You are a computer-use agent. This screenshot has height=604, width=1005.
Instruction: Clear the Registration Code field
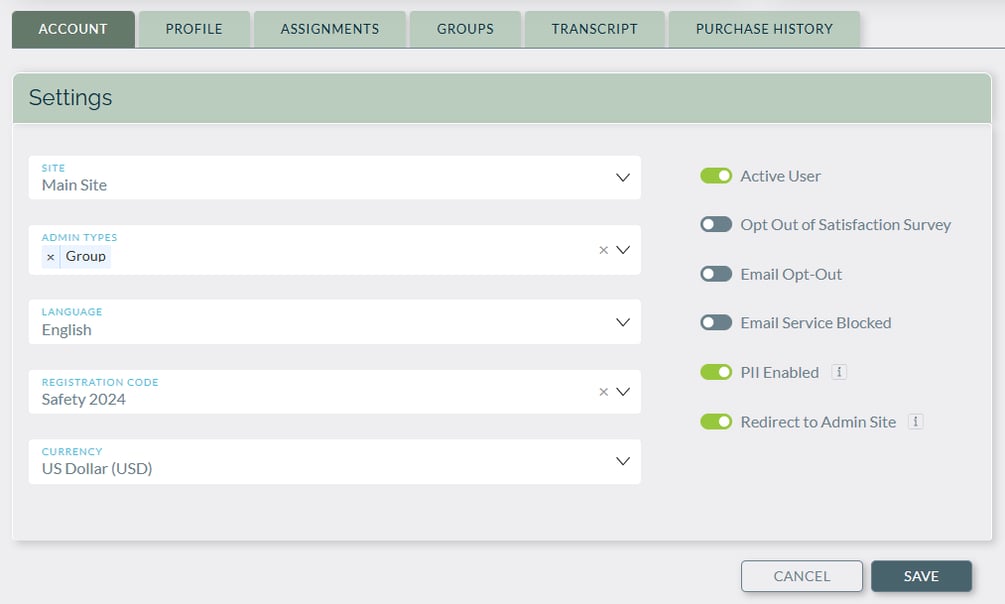pos(604,391)
